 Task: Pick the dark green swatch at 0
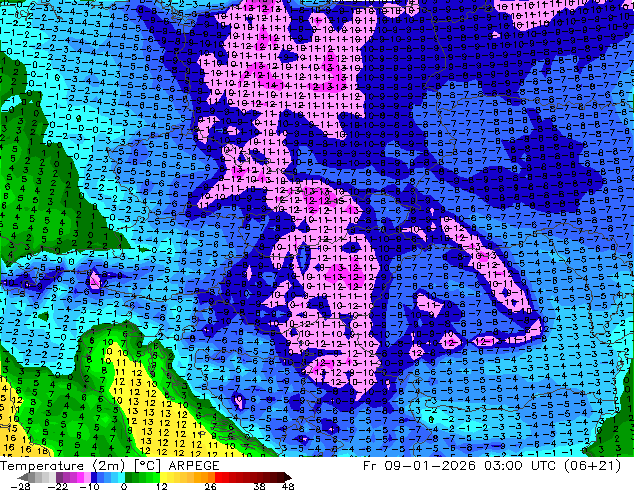pos(129,477)
